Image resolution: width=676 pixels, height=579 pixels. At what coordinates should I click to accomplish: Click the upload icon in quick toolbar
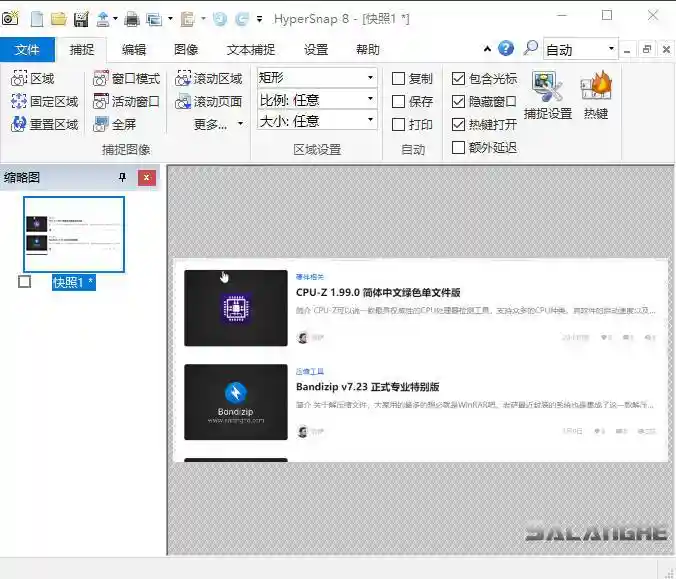103,19
